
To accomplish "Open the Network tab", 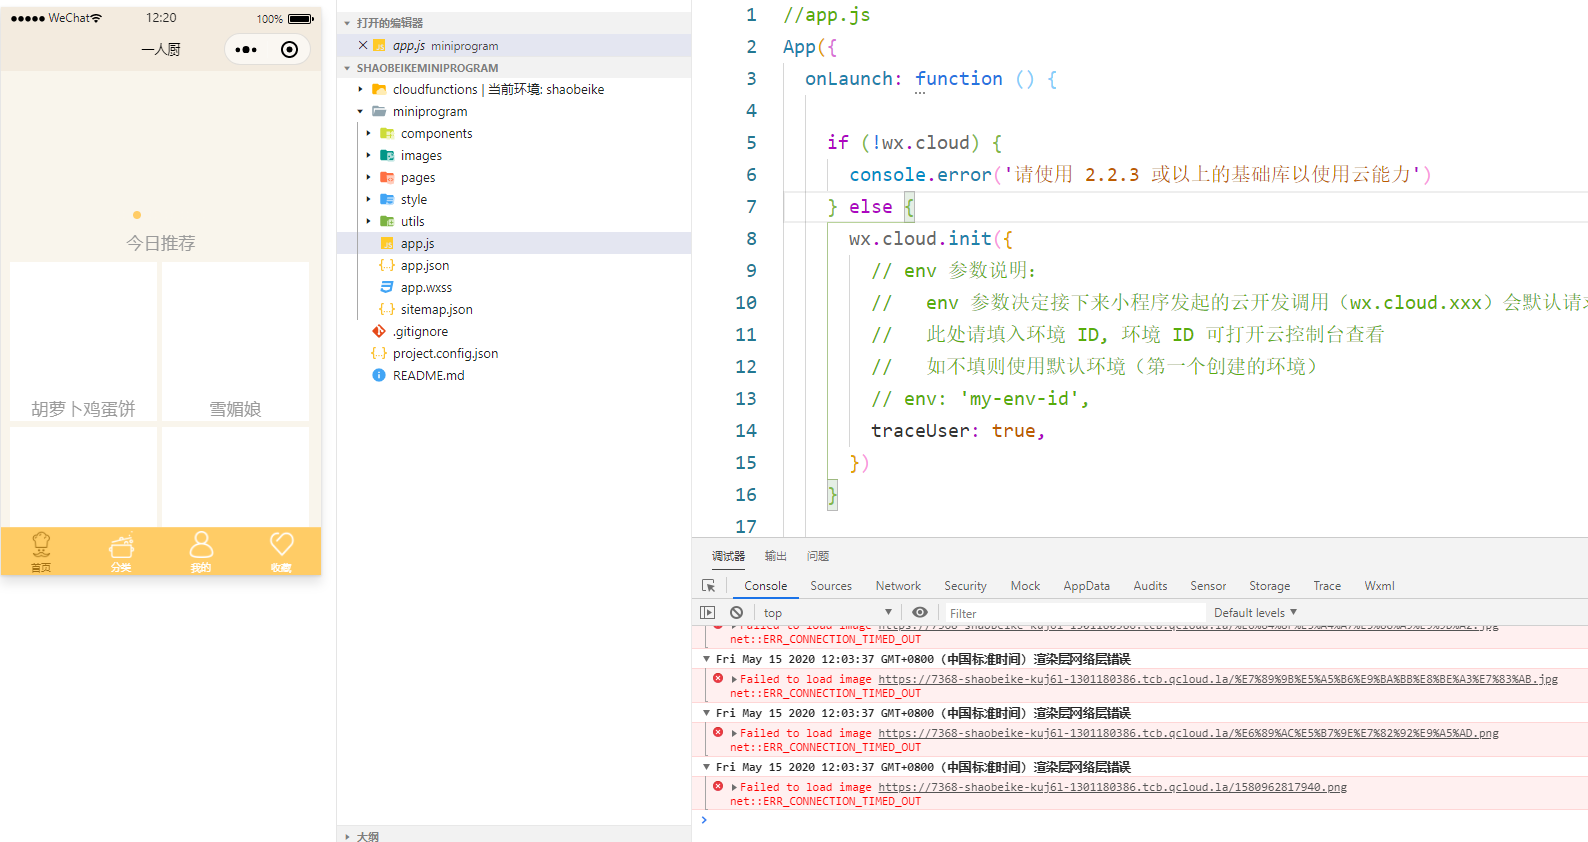I will (x=898, y=586).
